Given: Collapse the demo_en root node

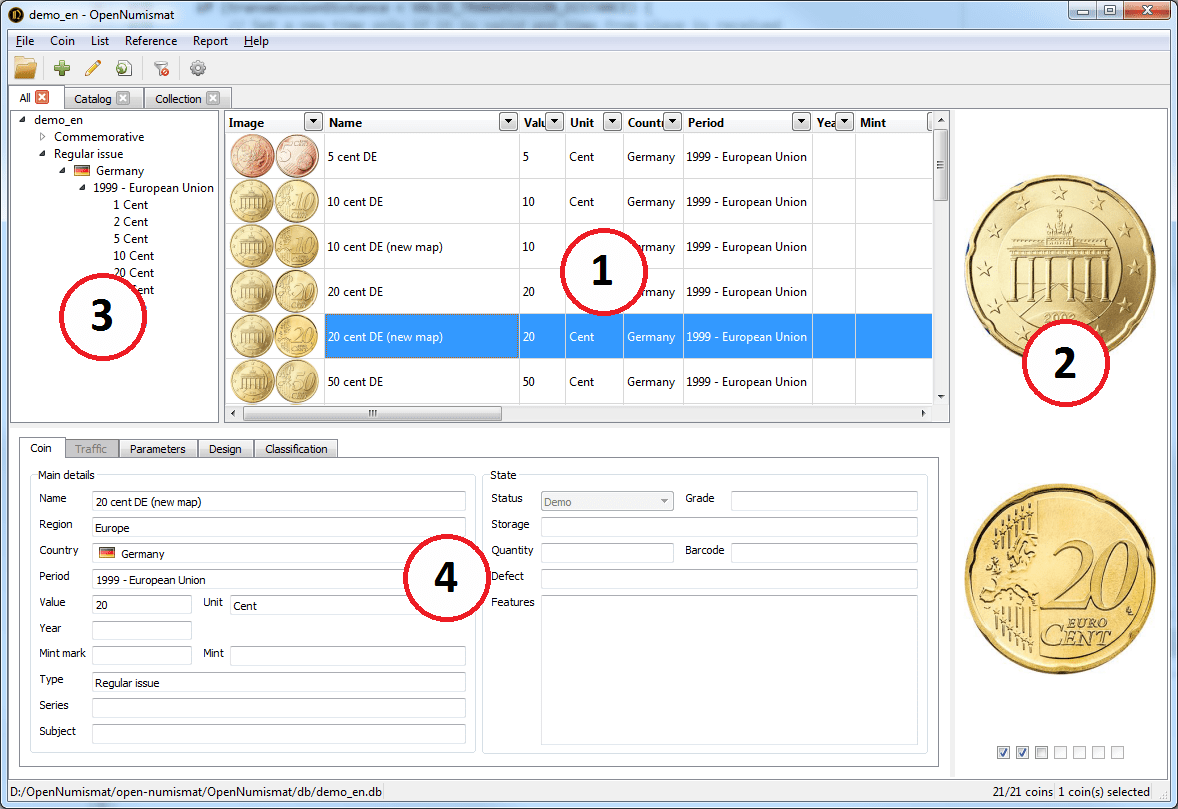Looking at the screenshot, I should coord(23,119).
